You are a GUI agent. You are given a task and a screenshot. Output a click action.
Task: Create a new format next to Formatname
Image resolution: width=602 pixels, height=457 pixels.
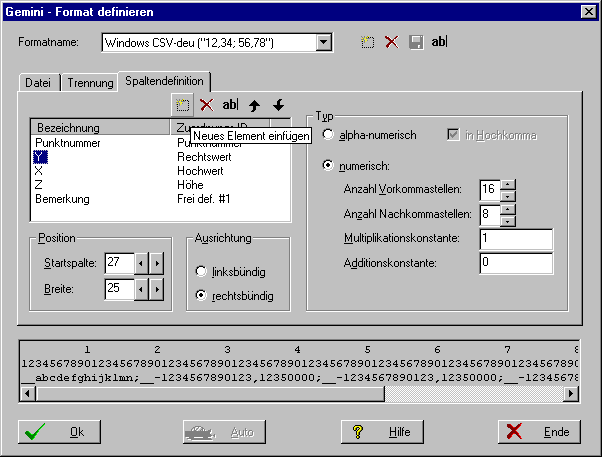tap(367, 42)
